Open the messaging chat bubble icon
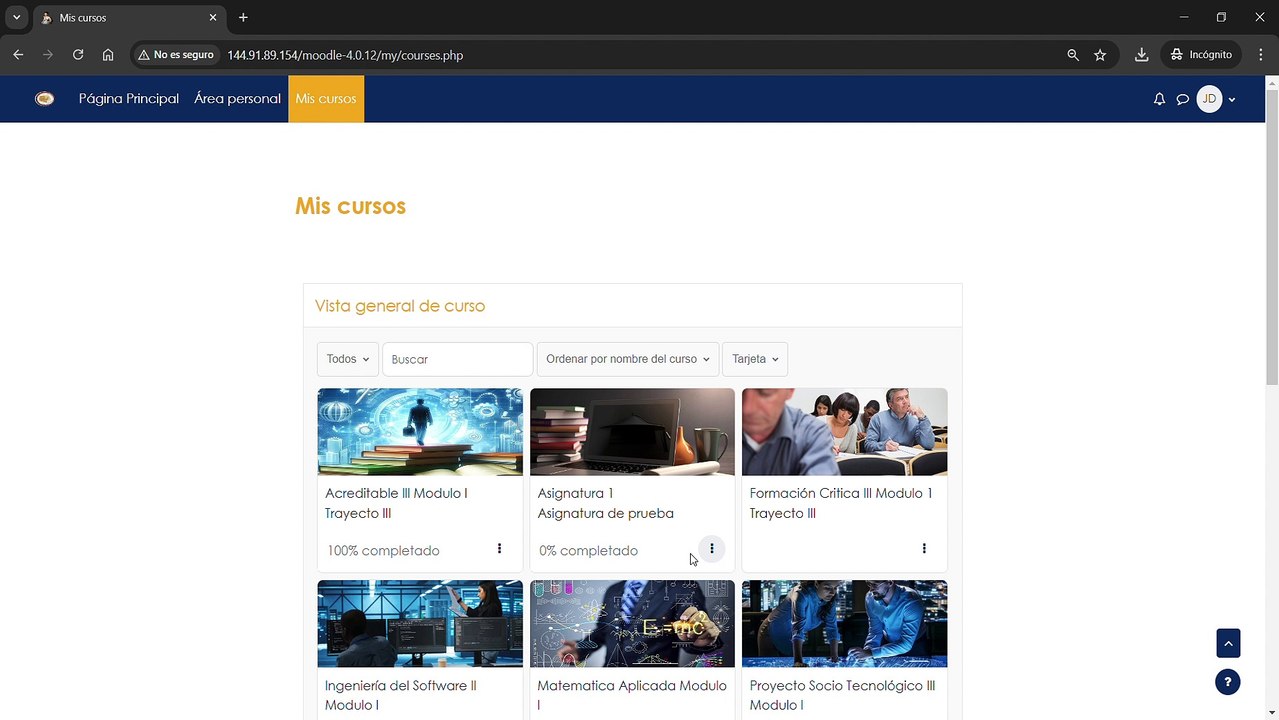Viewport: 1279px width, 720px height. click(1182, 99)
